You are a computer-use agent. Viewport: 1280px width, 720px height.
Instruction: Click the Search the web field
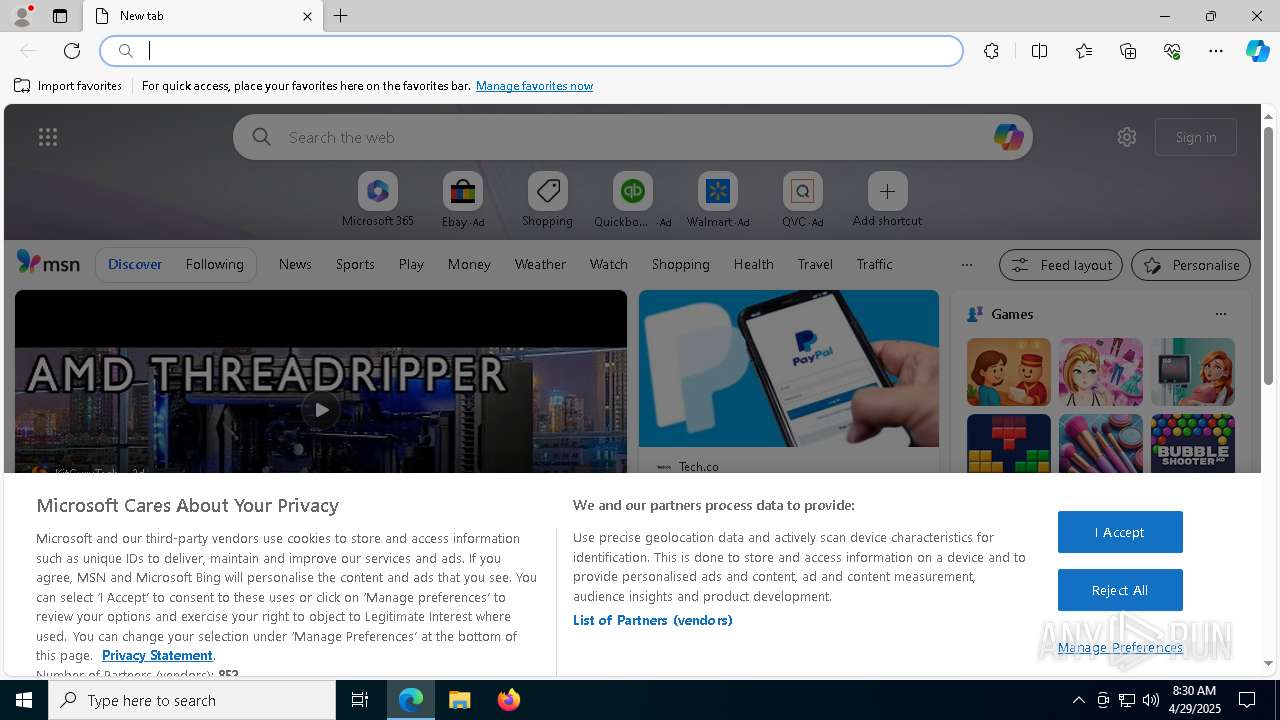pos(632,137)
